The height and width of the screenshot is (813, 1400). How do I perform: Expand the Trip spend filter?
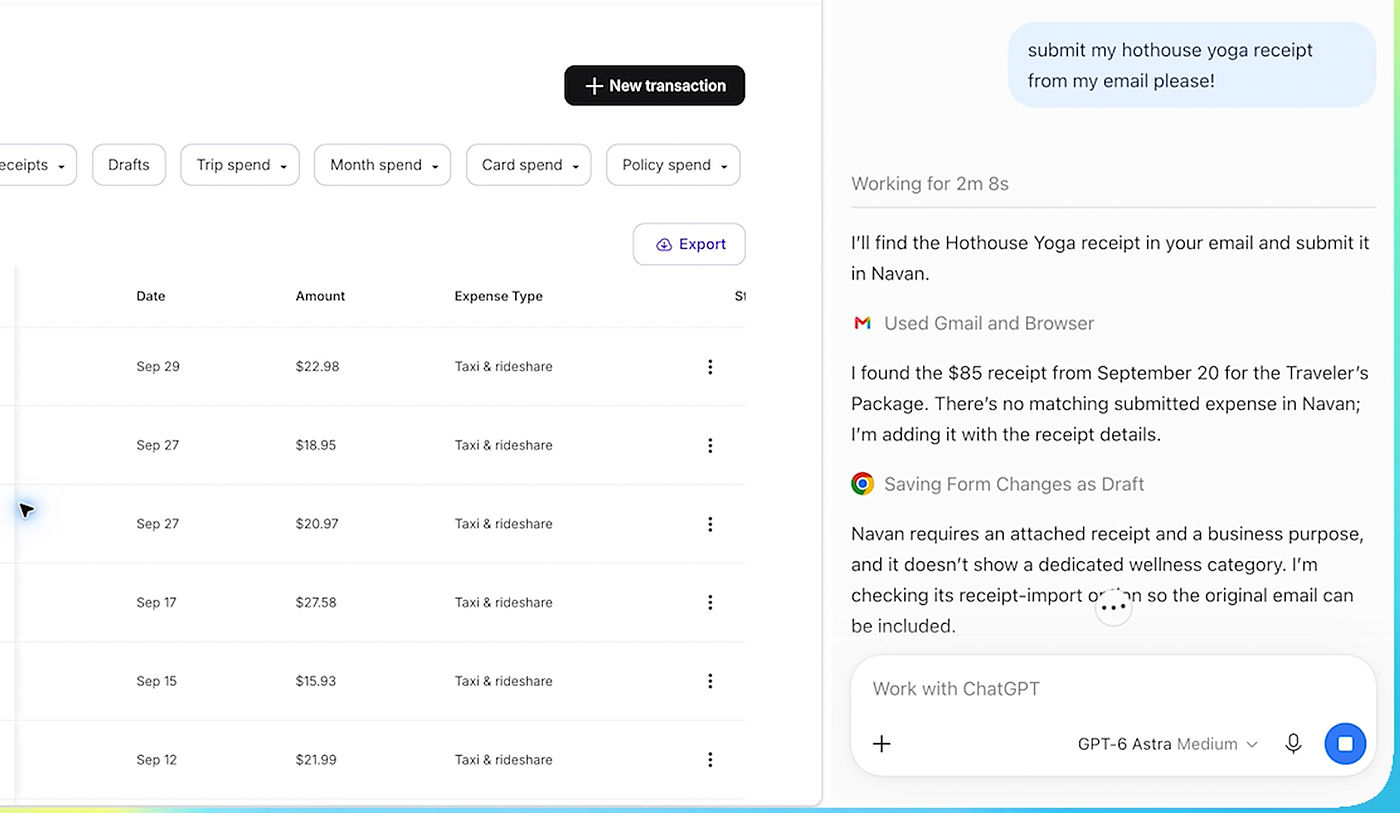[240, 165]
